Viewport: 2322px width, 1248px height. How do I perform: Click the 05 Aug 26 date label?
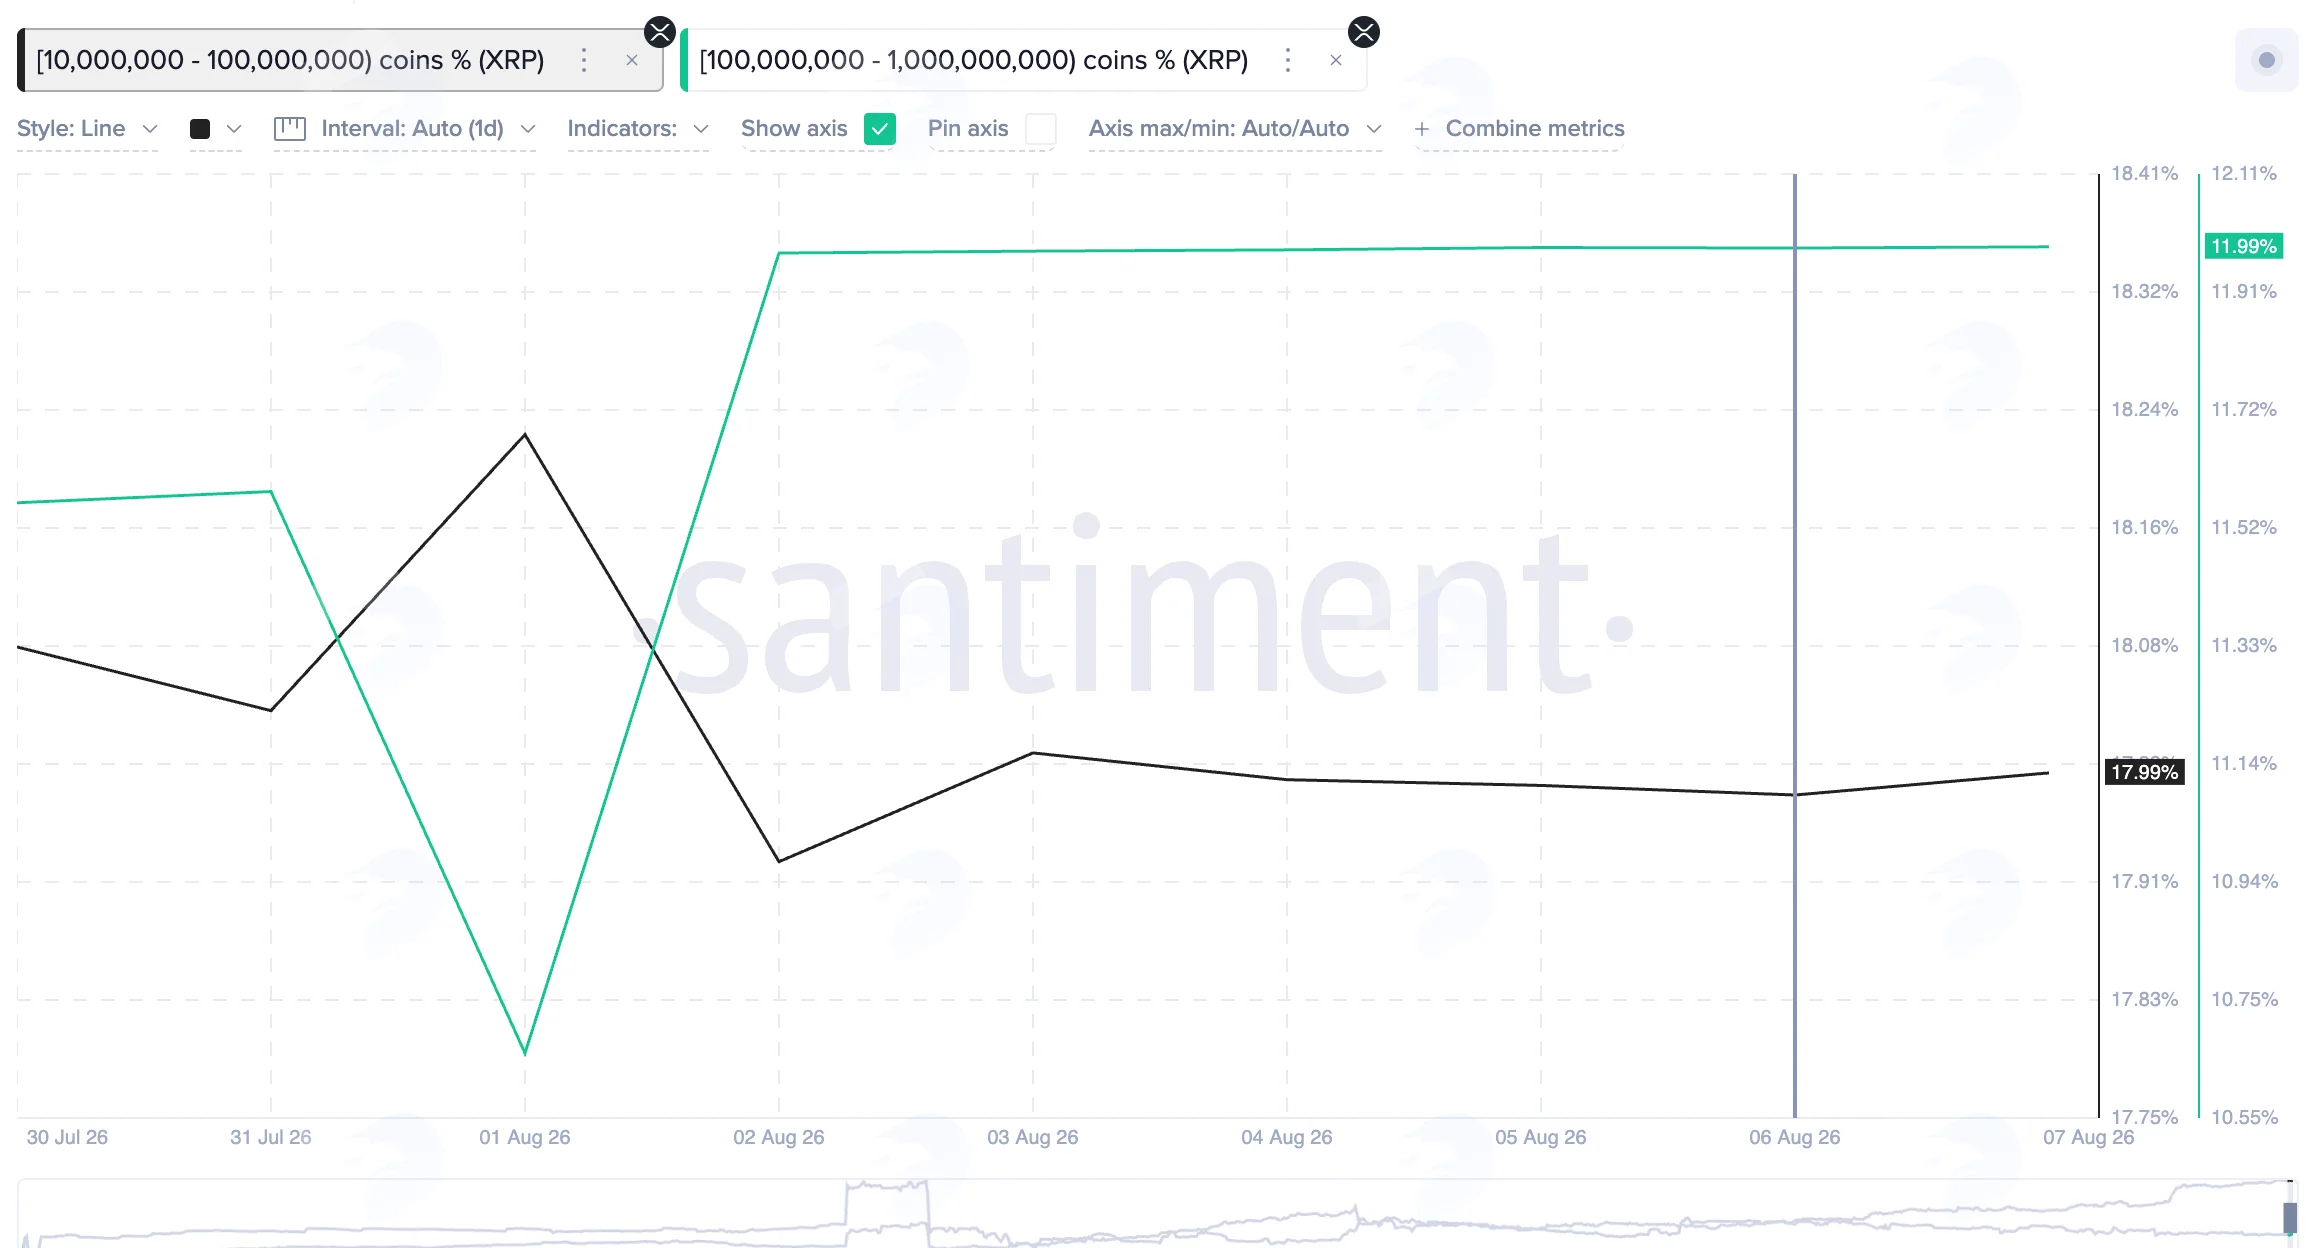(x=1541, y=1137)
